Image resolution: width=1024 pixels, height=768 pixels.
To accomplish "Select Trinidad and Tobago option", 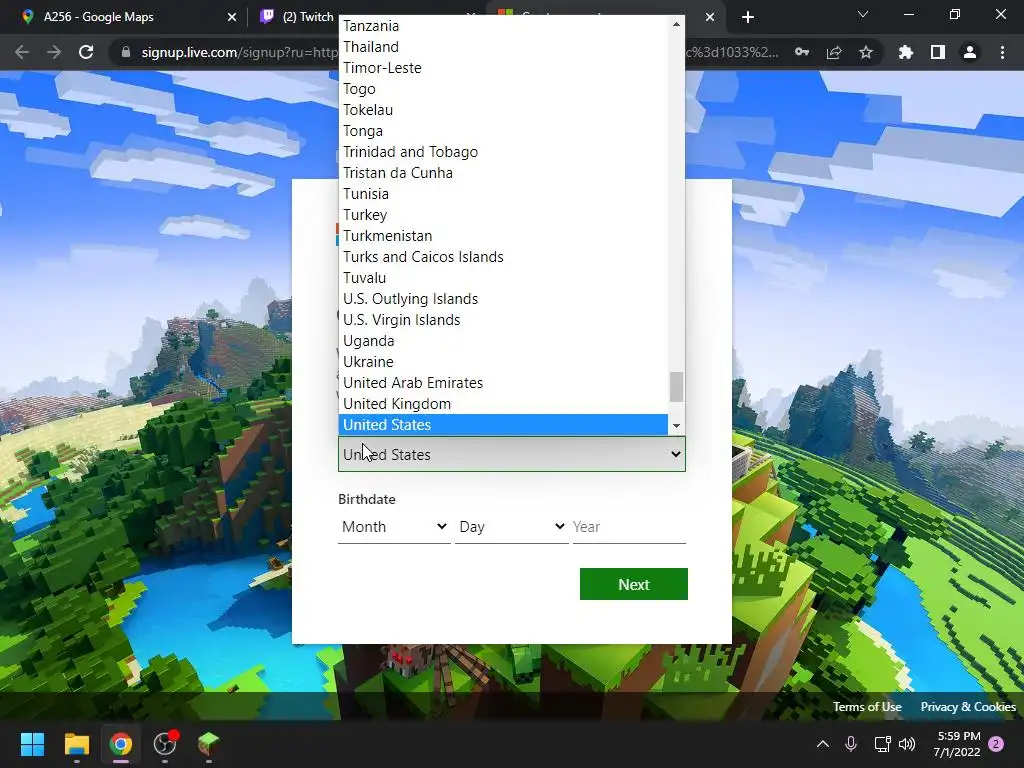I will tap(503, 152).
